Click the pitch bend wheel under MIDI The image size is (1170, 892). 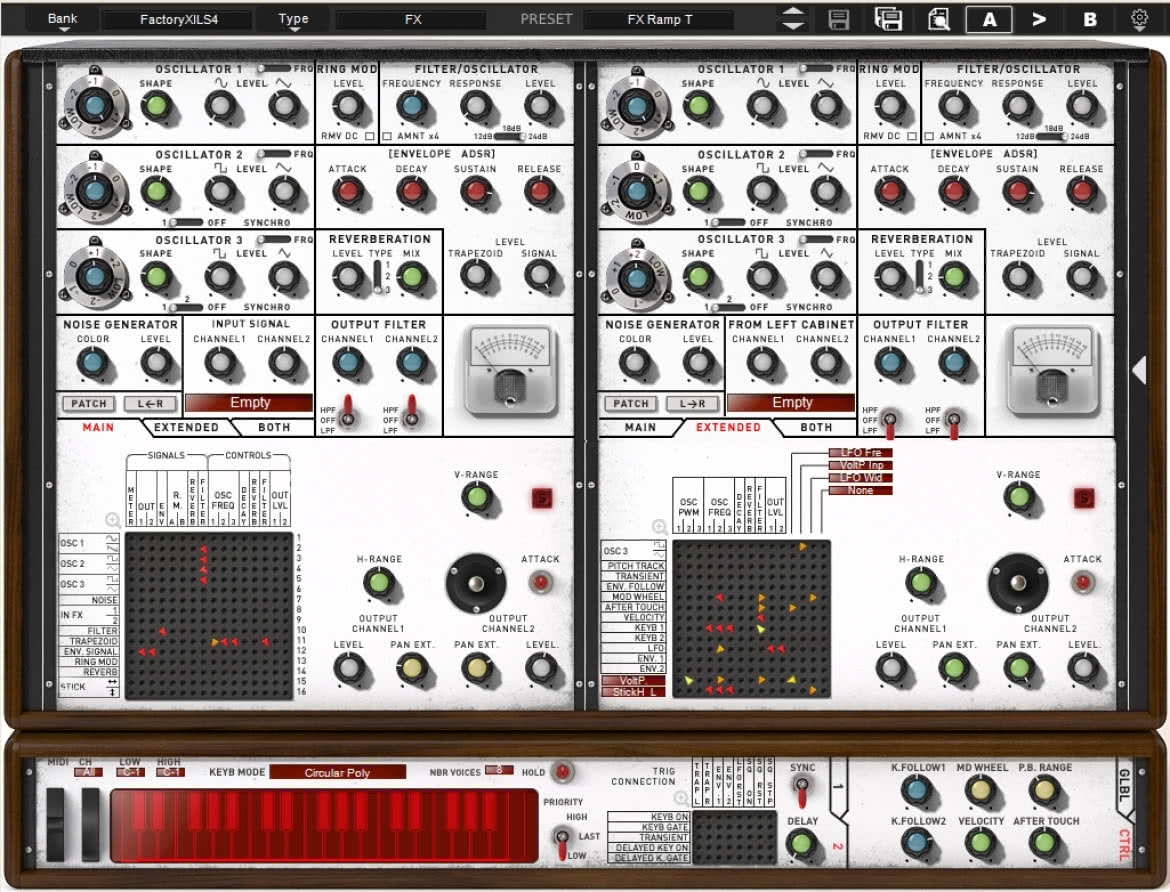pos(56,823)
